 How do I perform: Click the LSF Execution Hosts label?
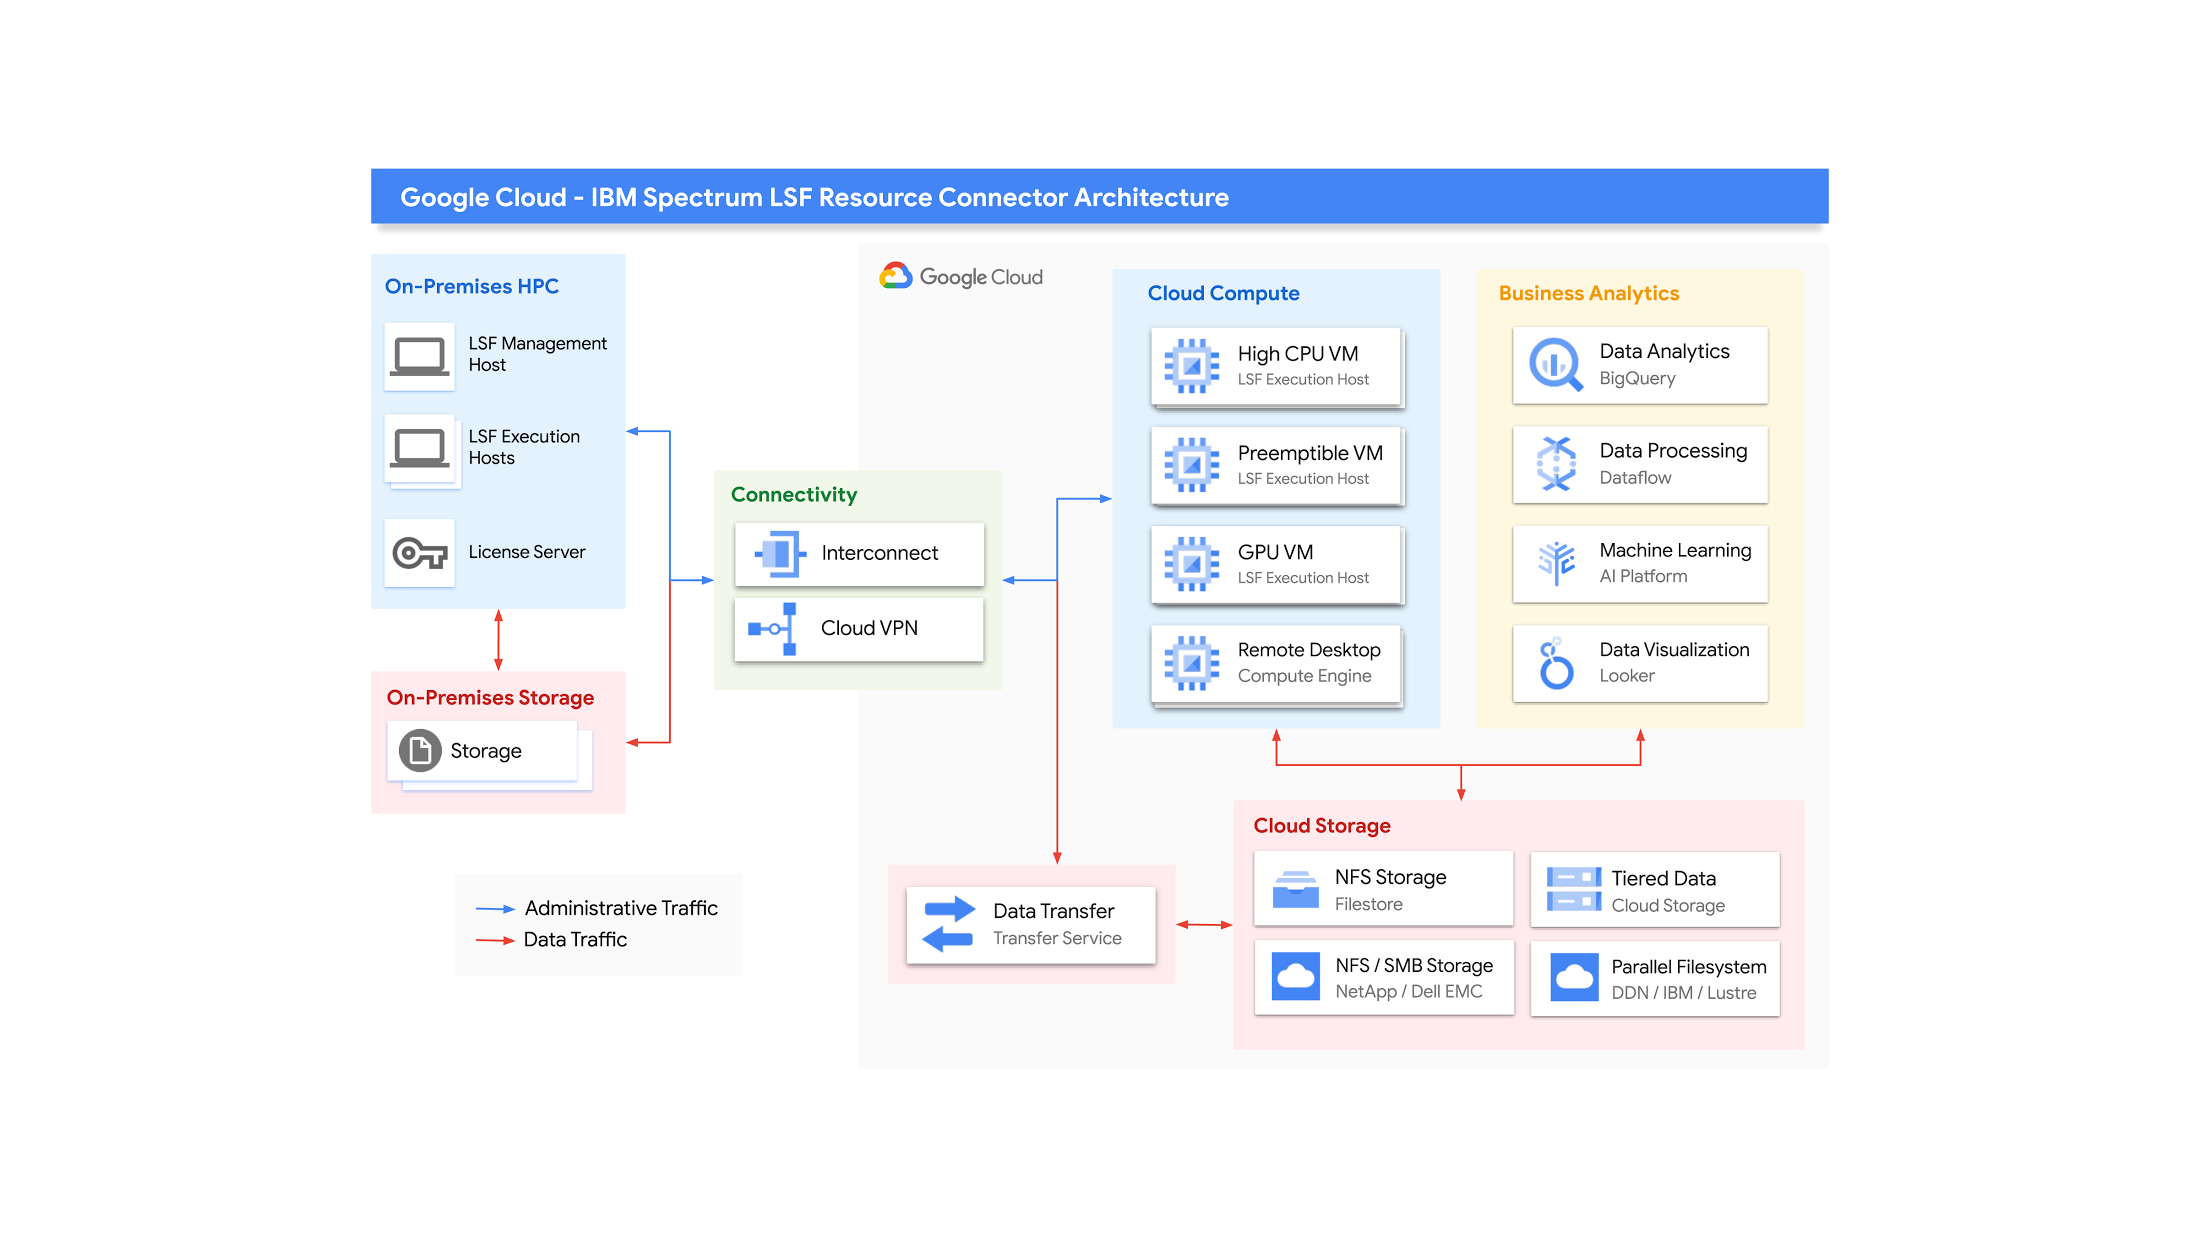click(x=524, y=447)
